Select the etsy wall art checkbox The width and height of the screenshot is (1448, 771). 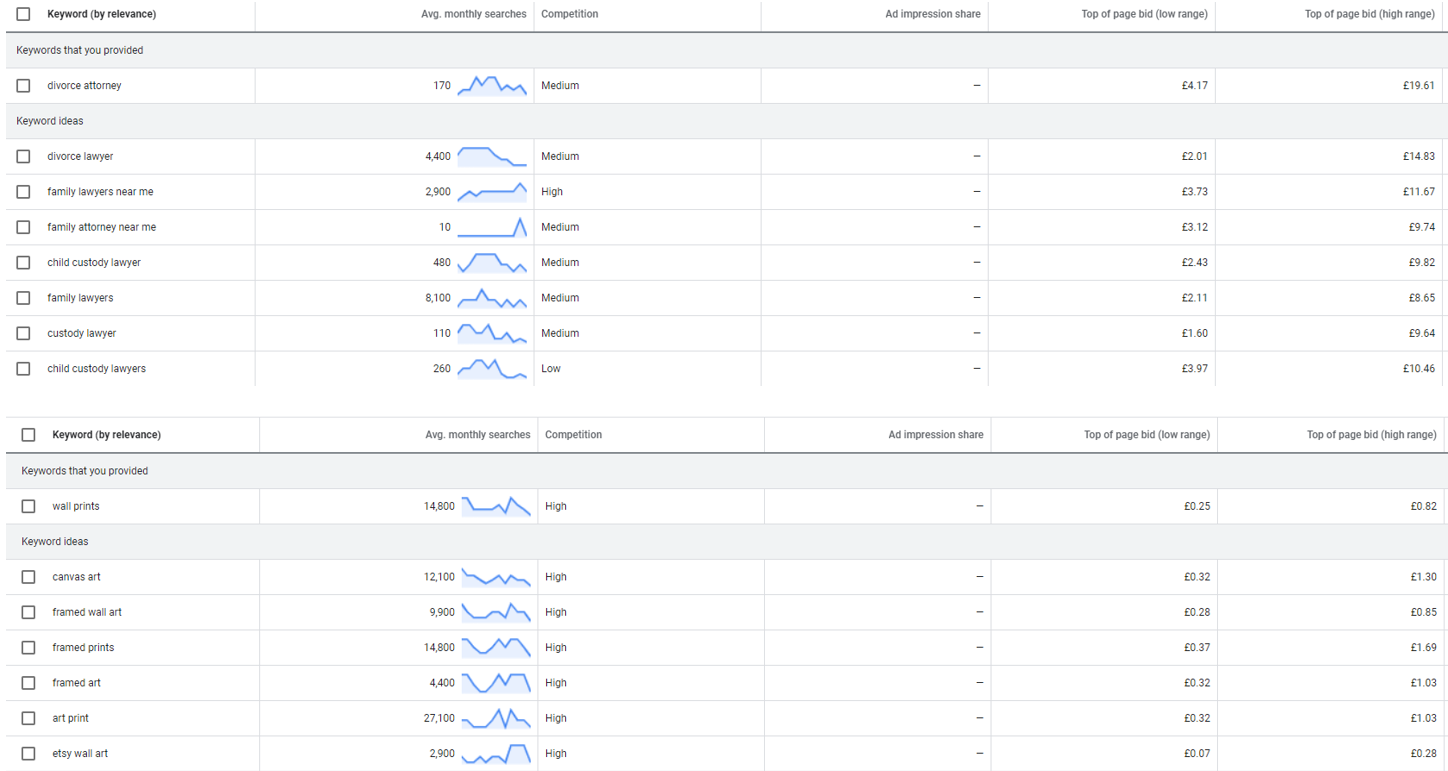[x=28, y=754]
